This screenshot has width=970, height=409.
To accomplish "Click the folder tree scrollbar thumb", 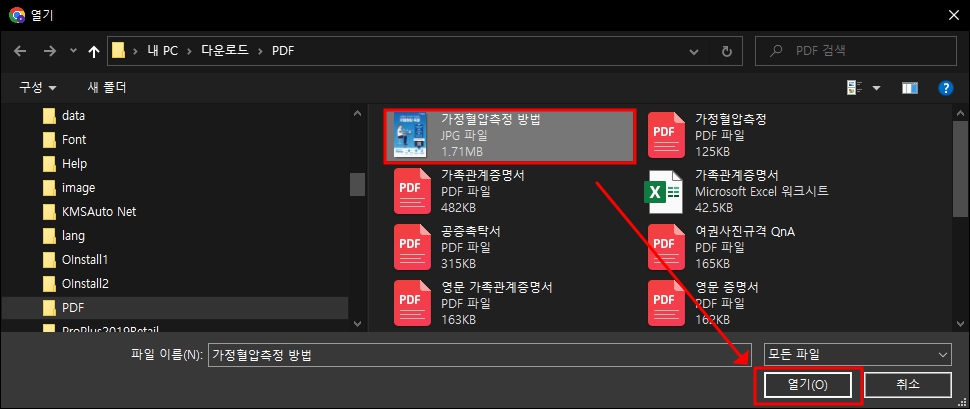I will click(357, 184).
